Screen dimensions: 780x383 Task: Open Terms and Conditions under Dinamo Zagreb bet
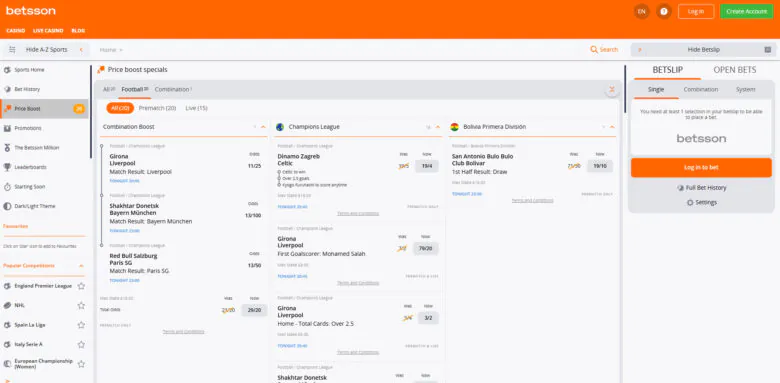pos(358,213)
